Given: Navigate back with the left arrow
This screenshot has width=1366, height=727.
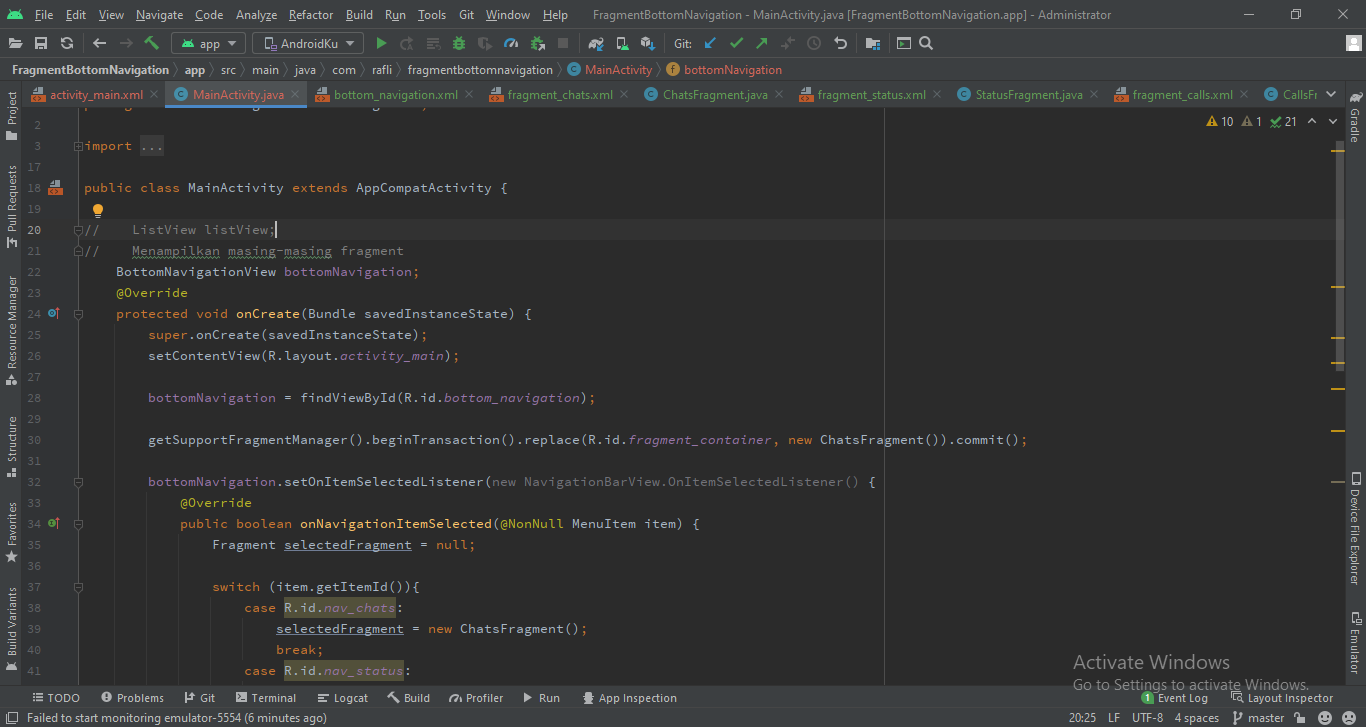Looking at the screenshot, I should tap(99, 43).
